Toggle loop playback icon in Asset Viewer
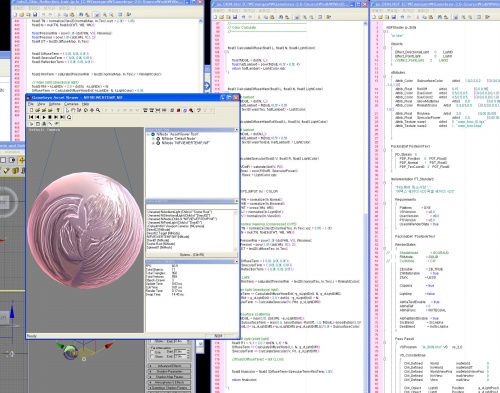 (69, 117)
